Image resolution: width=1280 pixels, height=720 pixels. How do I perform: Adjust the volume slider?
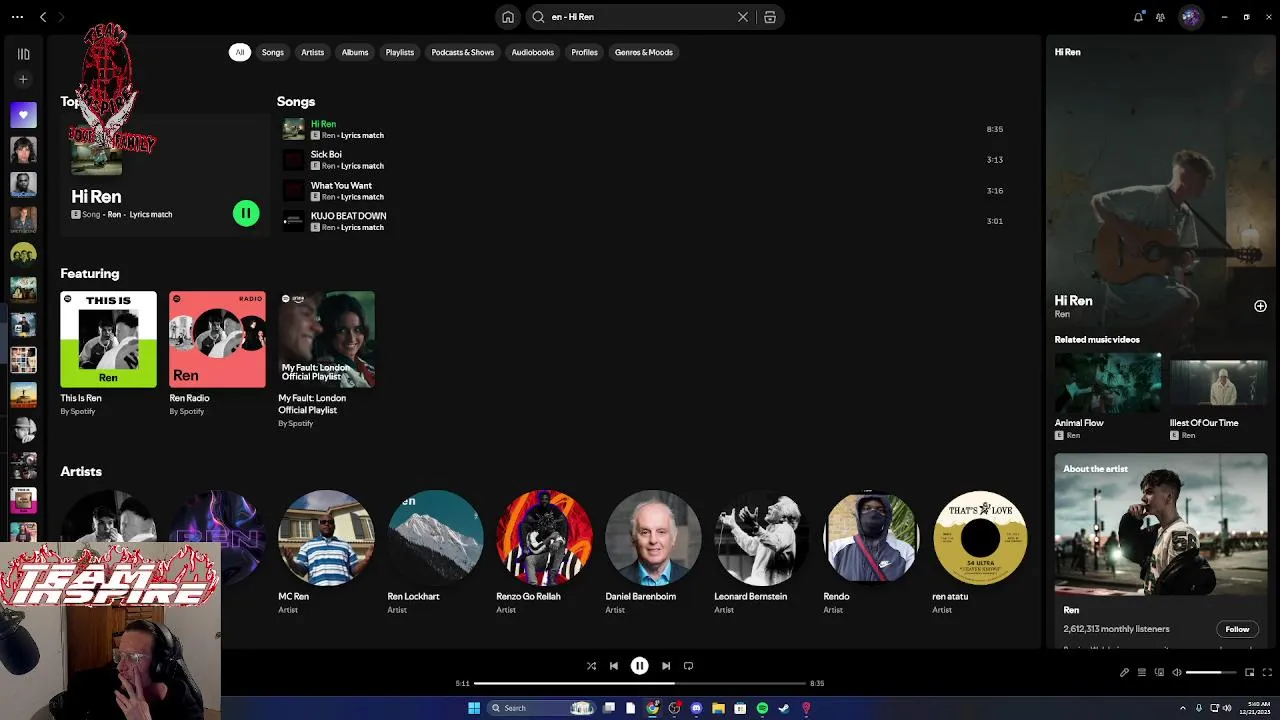pyautogui.click(x=1212, y=673)
